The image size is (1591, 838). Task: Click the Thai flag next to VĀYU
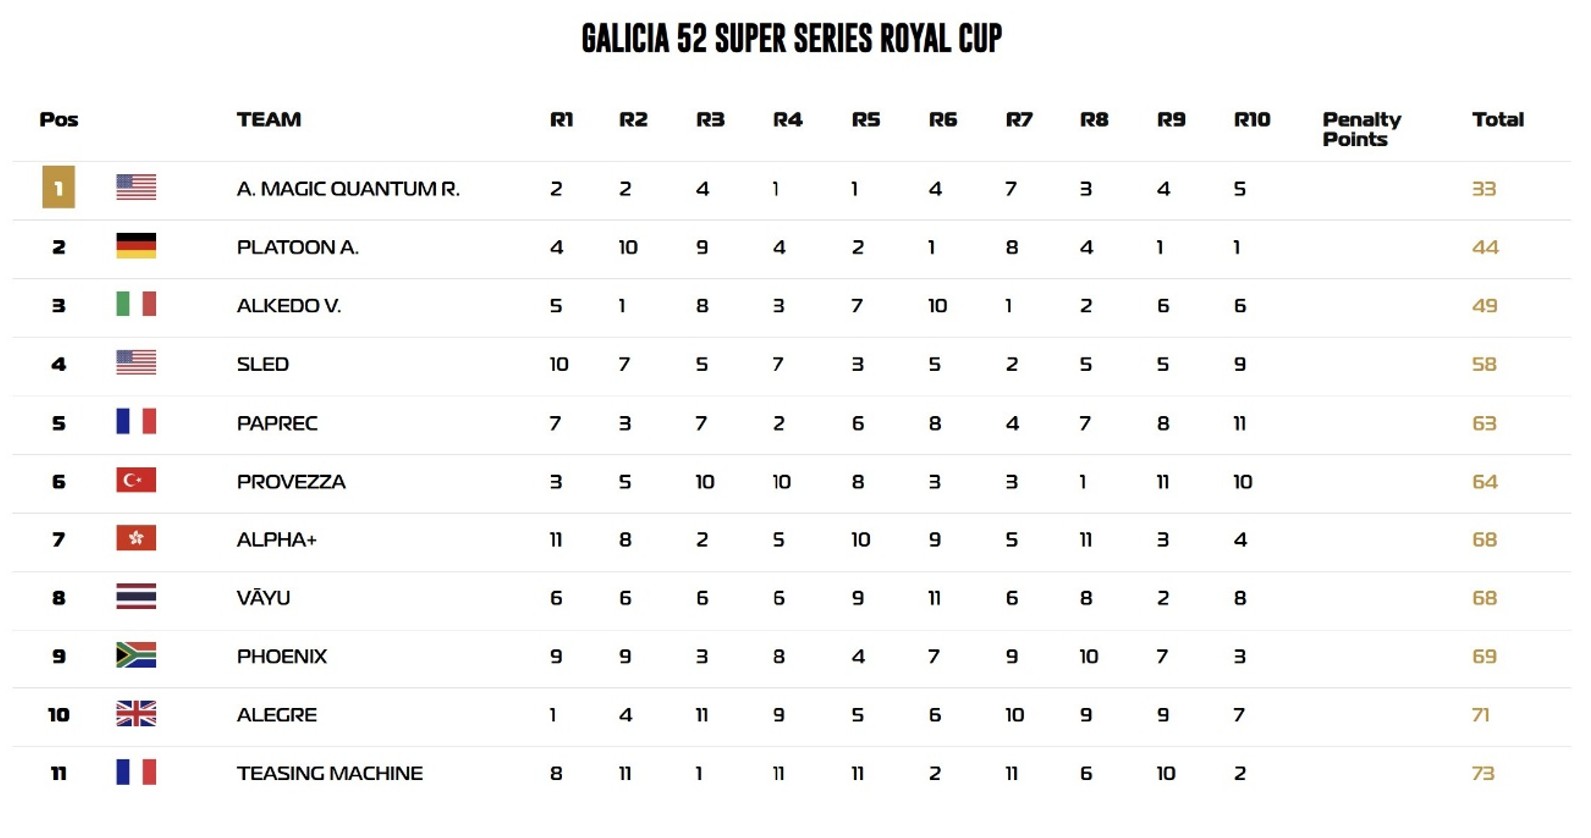136,597
